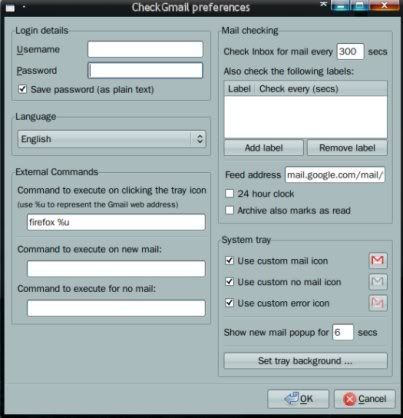The image size is (403, 418).
Task: Close the CheckGmail preferences window
Action: tap(384, 6)
